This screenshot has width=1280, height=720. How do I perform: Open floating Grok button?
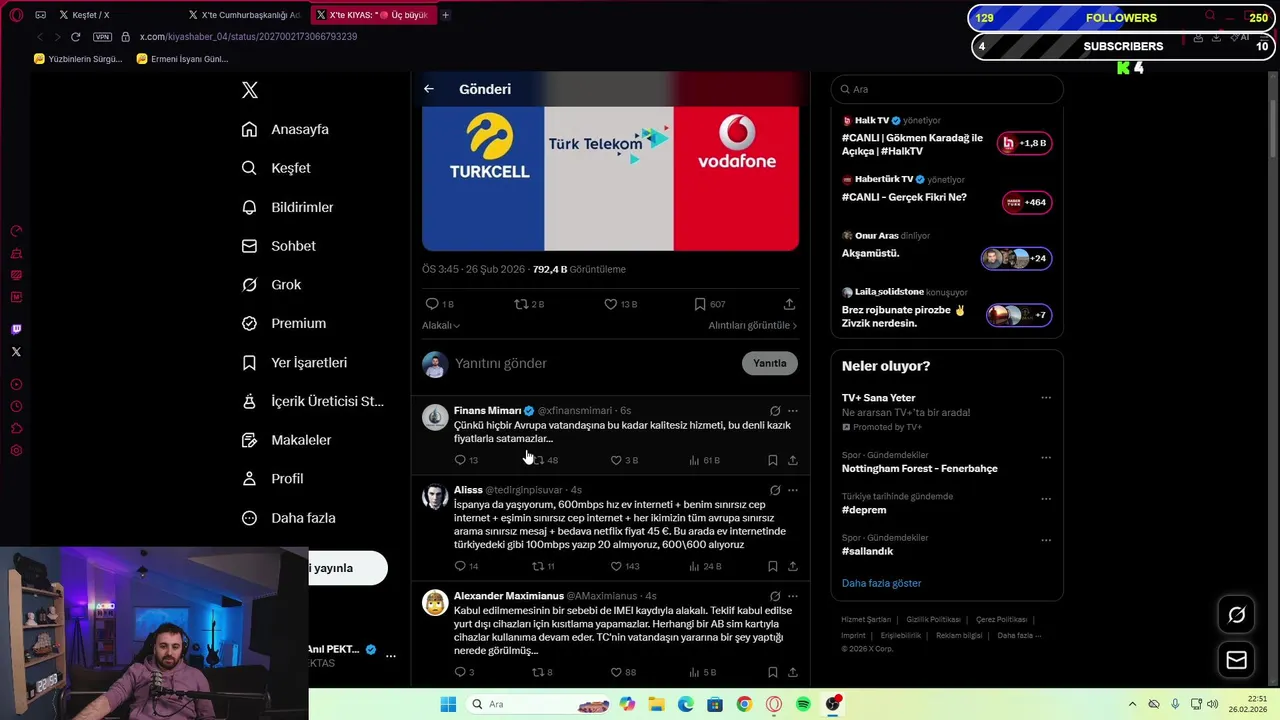[x=1237, y=615]
